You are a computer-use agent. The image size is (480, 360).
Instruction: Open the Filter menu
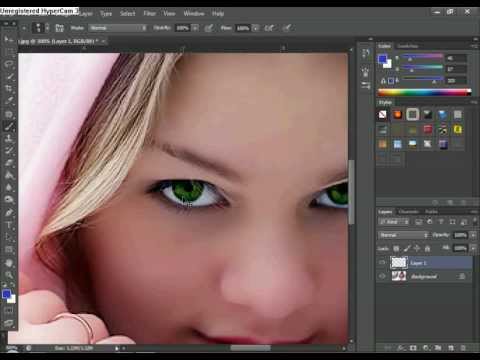pos(149,14)
